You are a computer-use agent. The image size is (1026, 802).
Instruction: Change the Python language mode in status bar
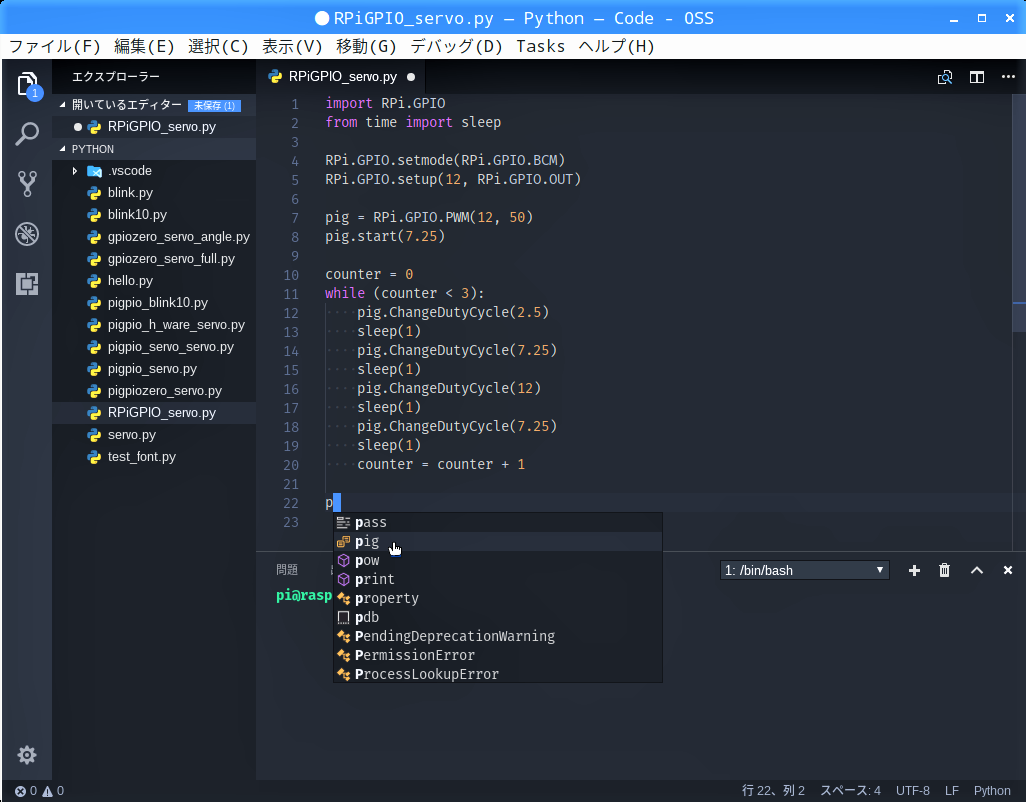point(991,790)
